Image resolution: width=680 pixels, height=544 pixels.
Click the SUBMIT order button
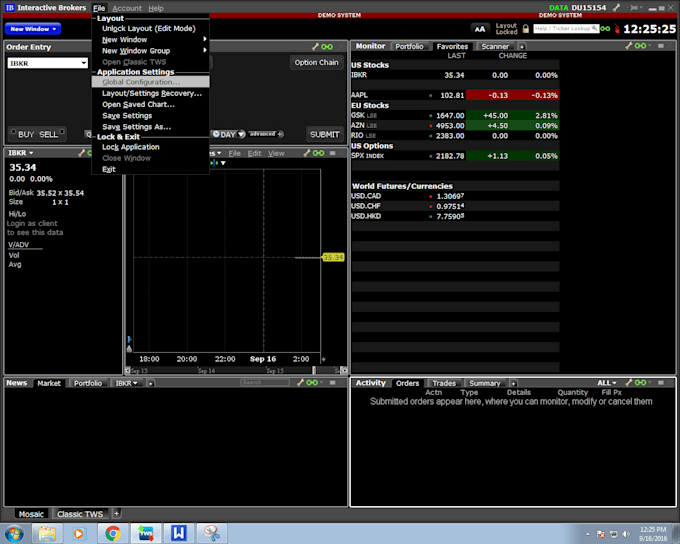[x=324, y=134]
